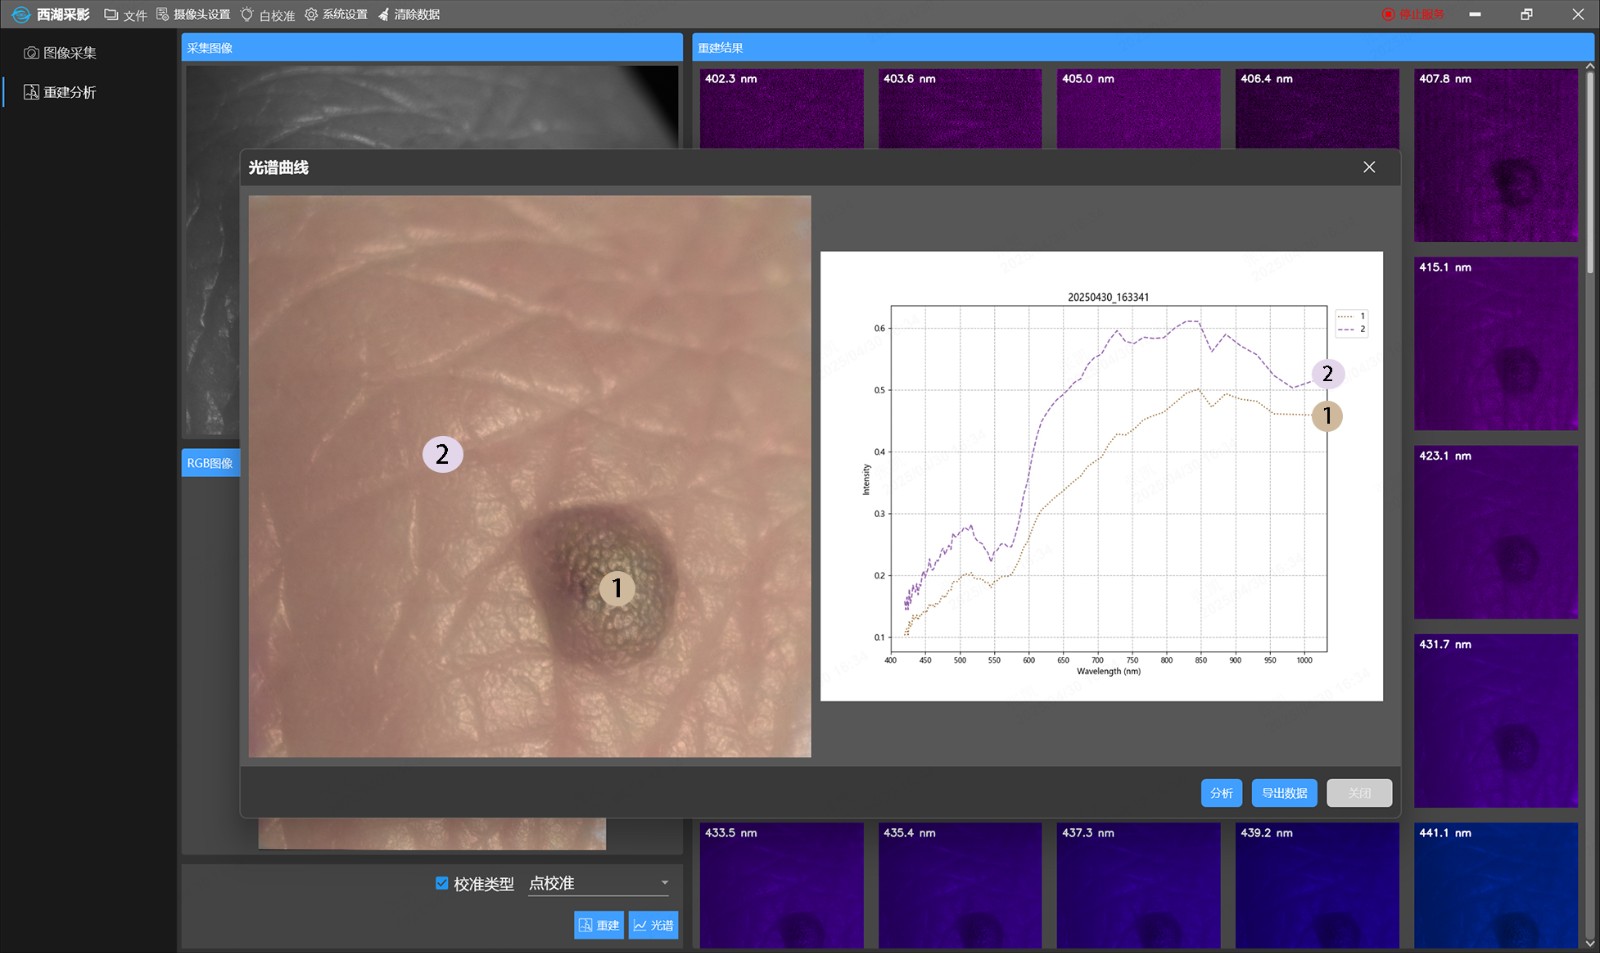Click the 光谱 spectrum button
This screenshot has width=1600, height=953.
click(x=653, y=925)
